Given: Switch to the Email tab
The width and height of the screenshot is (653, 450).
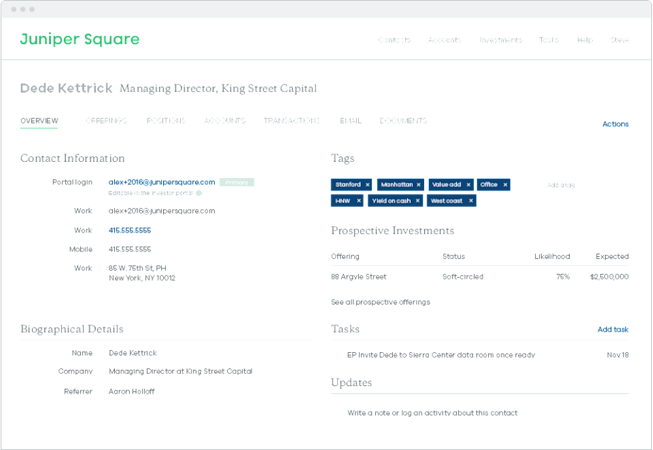Looking at the screenshot, I should point(351,121).
